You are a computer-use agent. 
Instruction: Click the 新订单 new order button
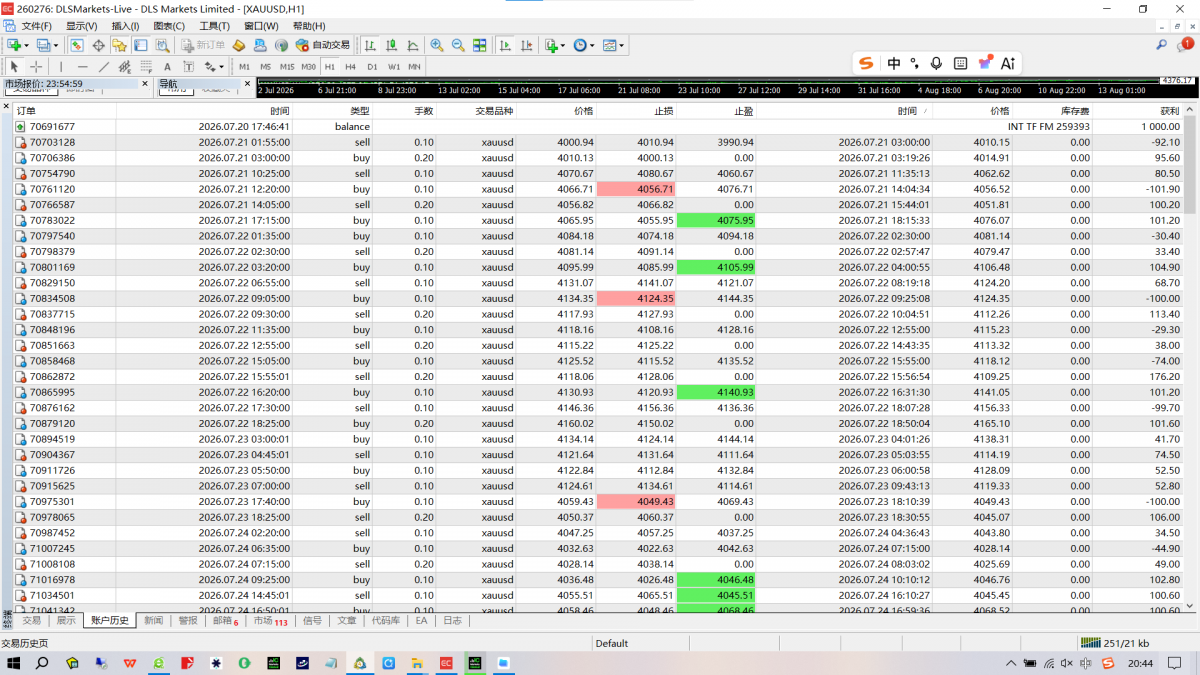point(203,45)
